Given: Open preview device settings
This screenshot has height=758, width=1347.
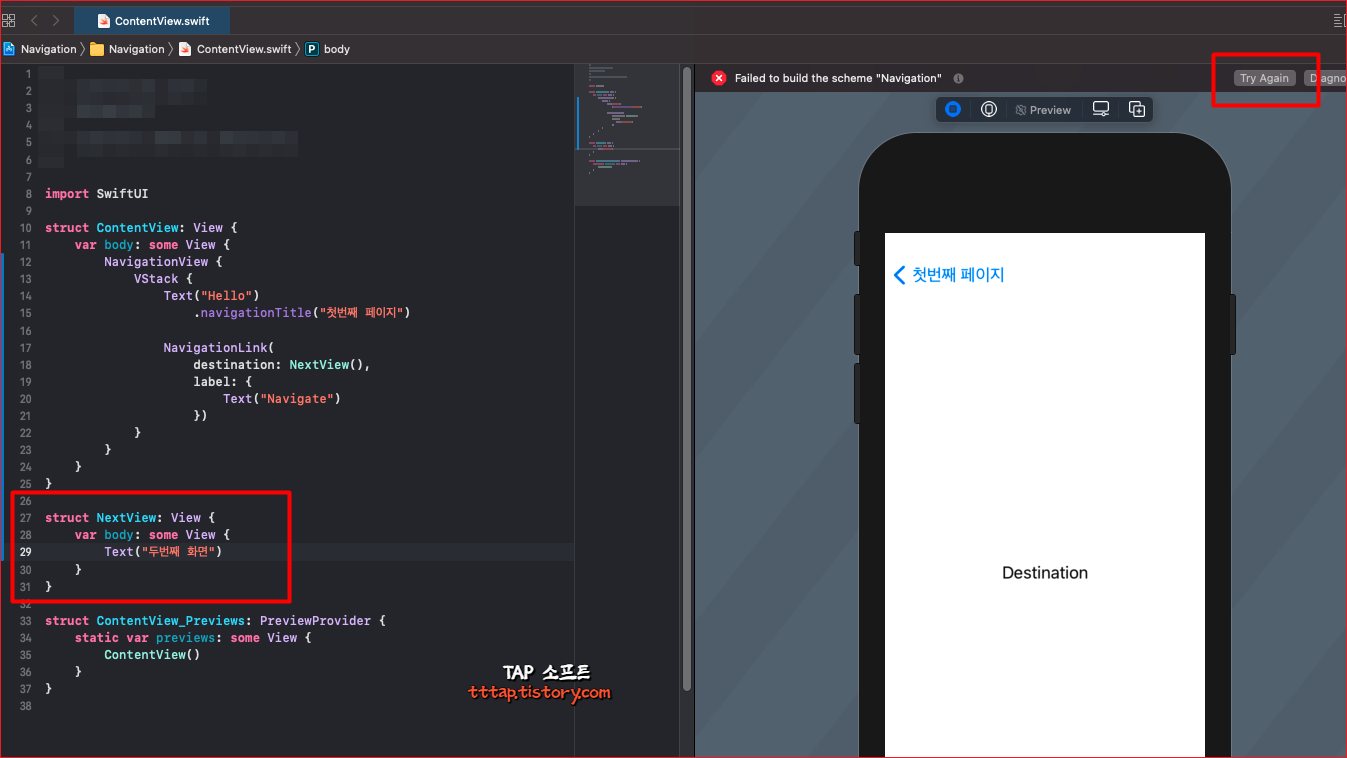Looking at the screenshot, I should point(1101,110).
